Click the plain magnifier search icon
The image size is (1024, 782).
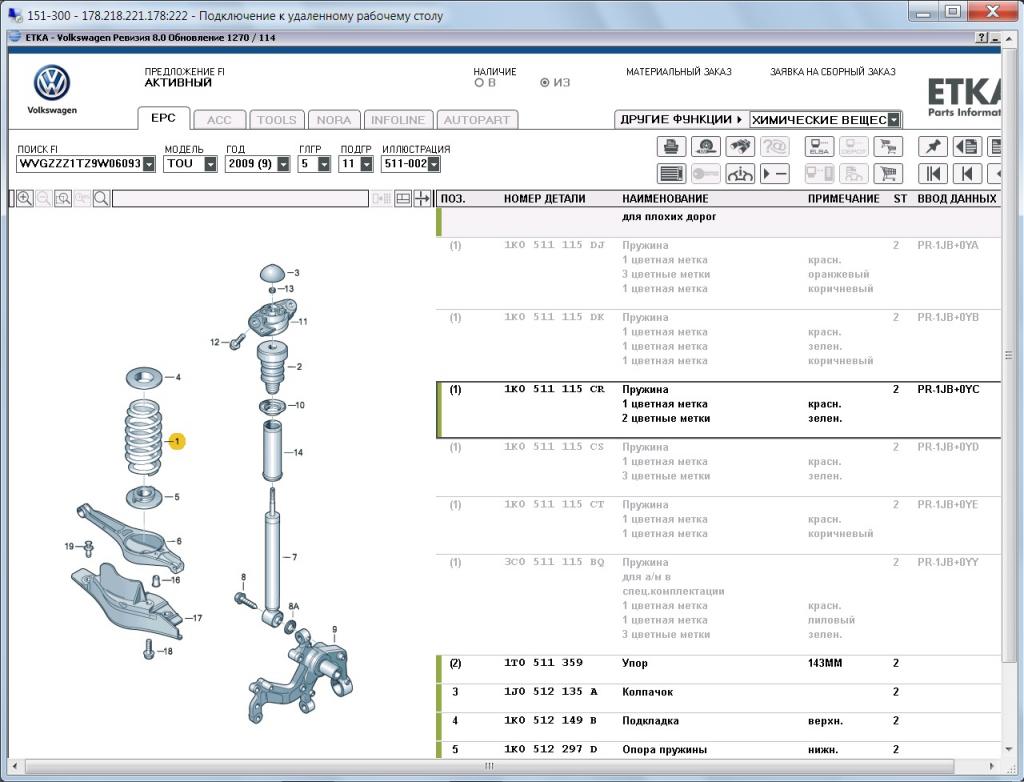(101, 199)
